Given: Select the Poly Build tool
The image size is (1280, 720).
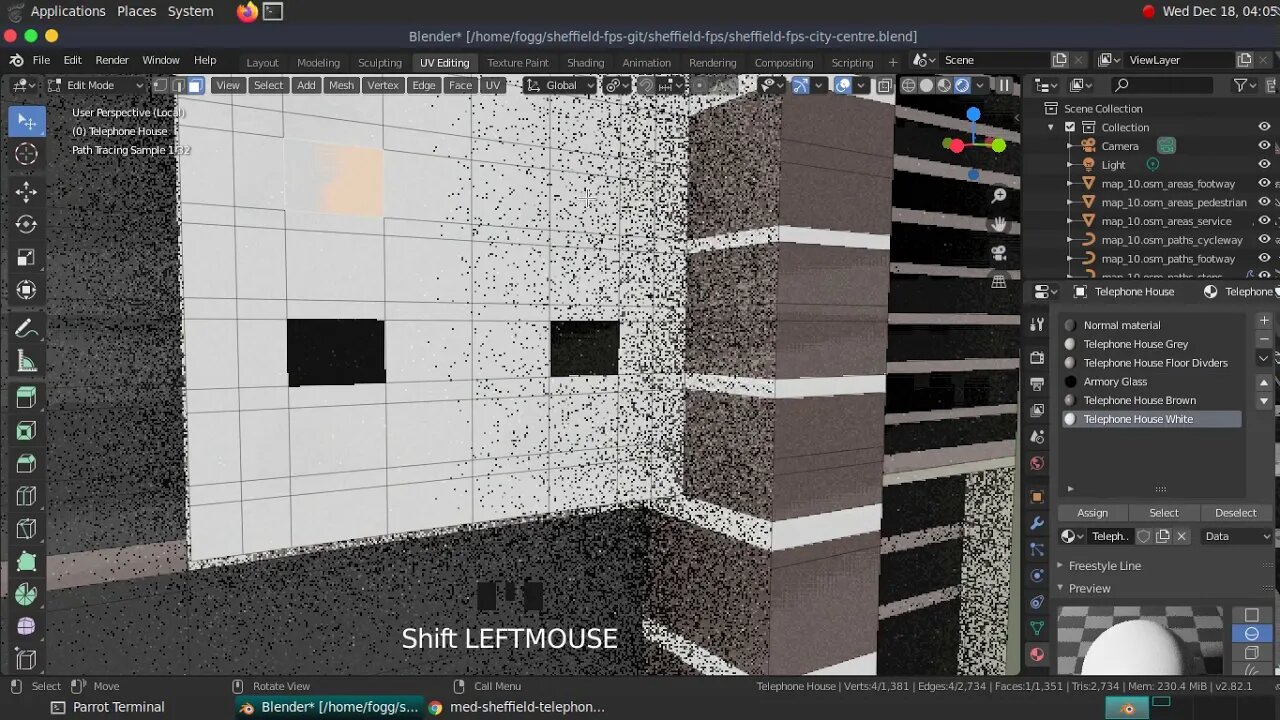Looking at the screenshot, I should (27, 562).
